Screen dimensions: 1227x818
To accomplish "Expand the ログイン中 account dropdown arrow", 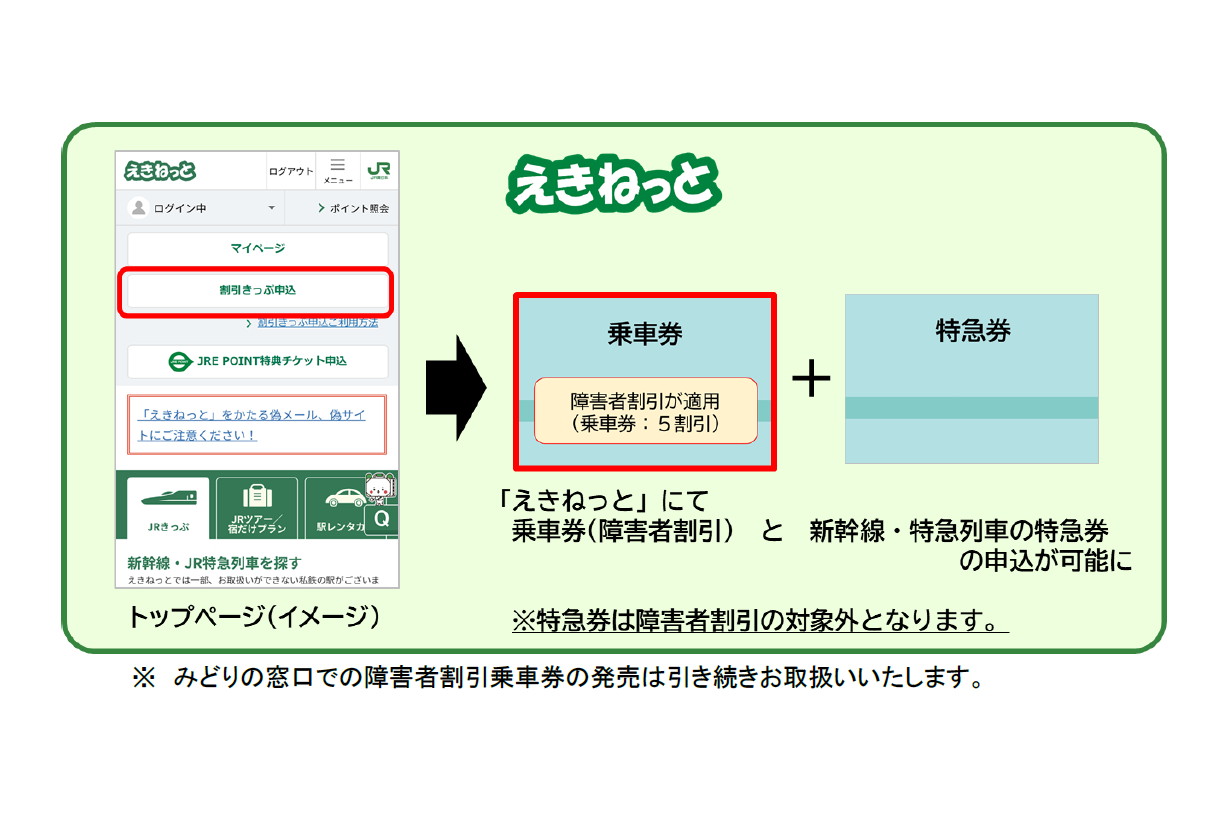I will click(272, 208).
